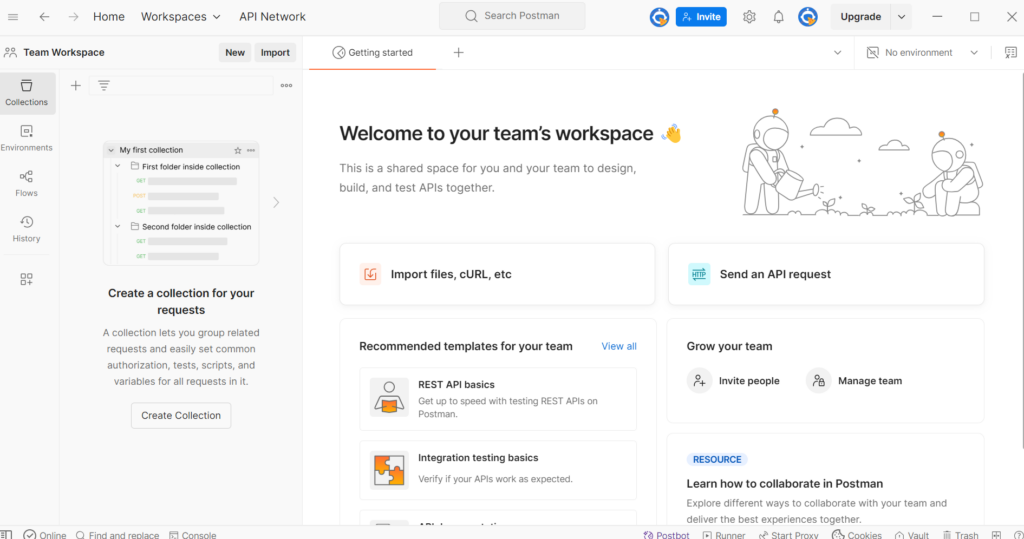The height and width of the screenshot is (539, 1024).
Task: Click the Upgrade button
Action: (x=860, y=17)
